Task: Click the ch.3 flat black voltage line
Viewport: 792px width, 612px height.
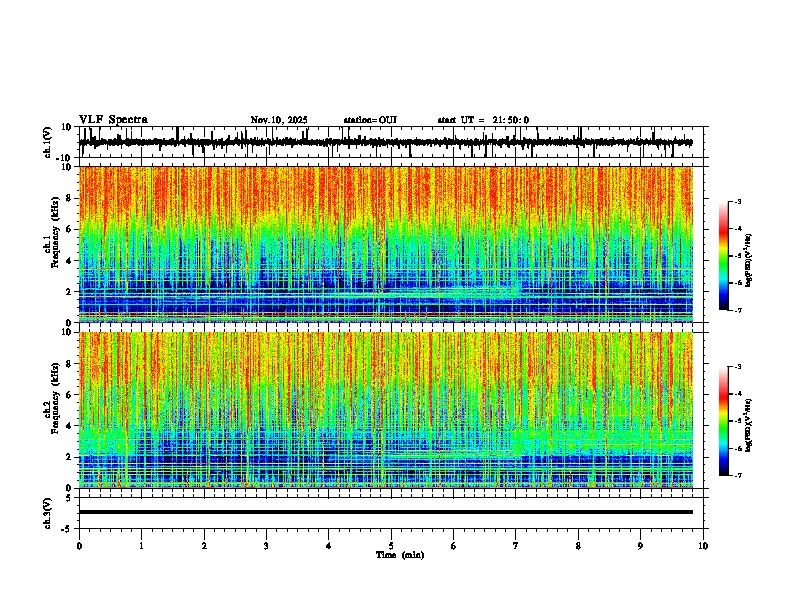Action: [x=385, y=512]
